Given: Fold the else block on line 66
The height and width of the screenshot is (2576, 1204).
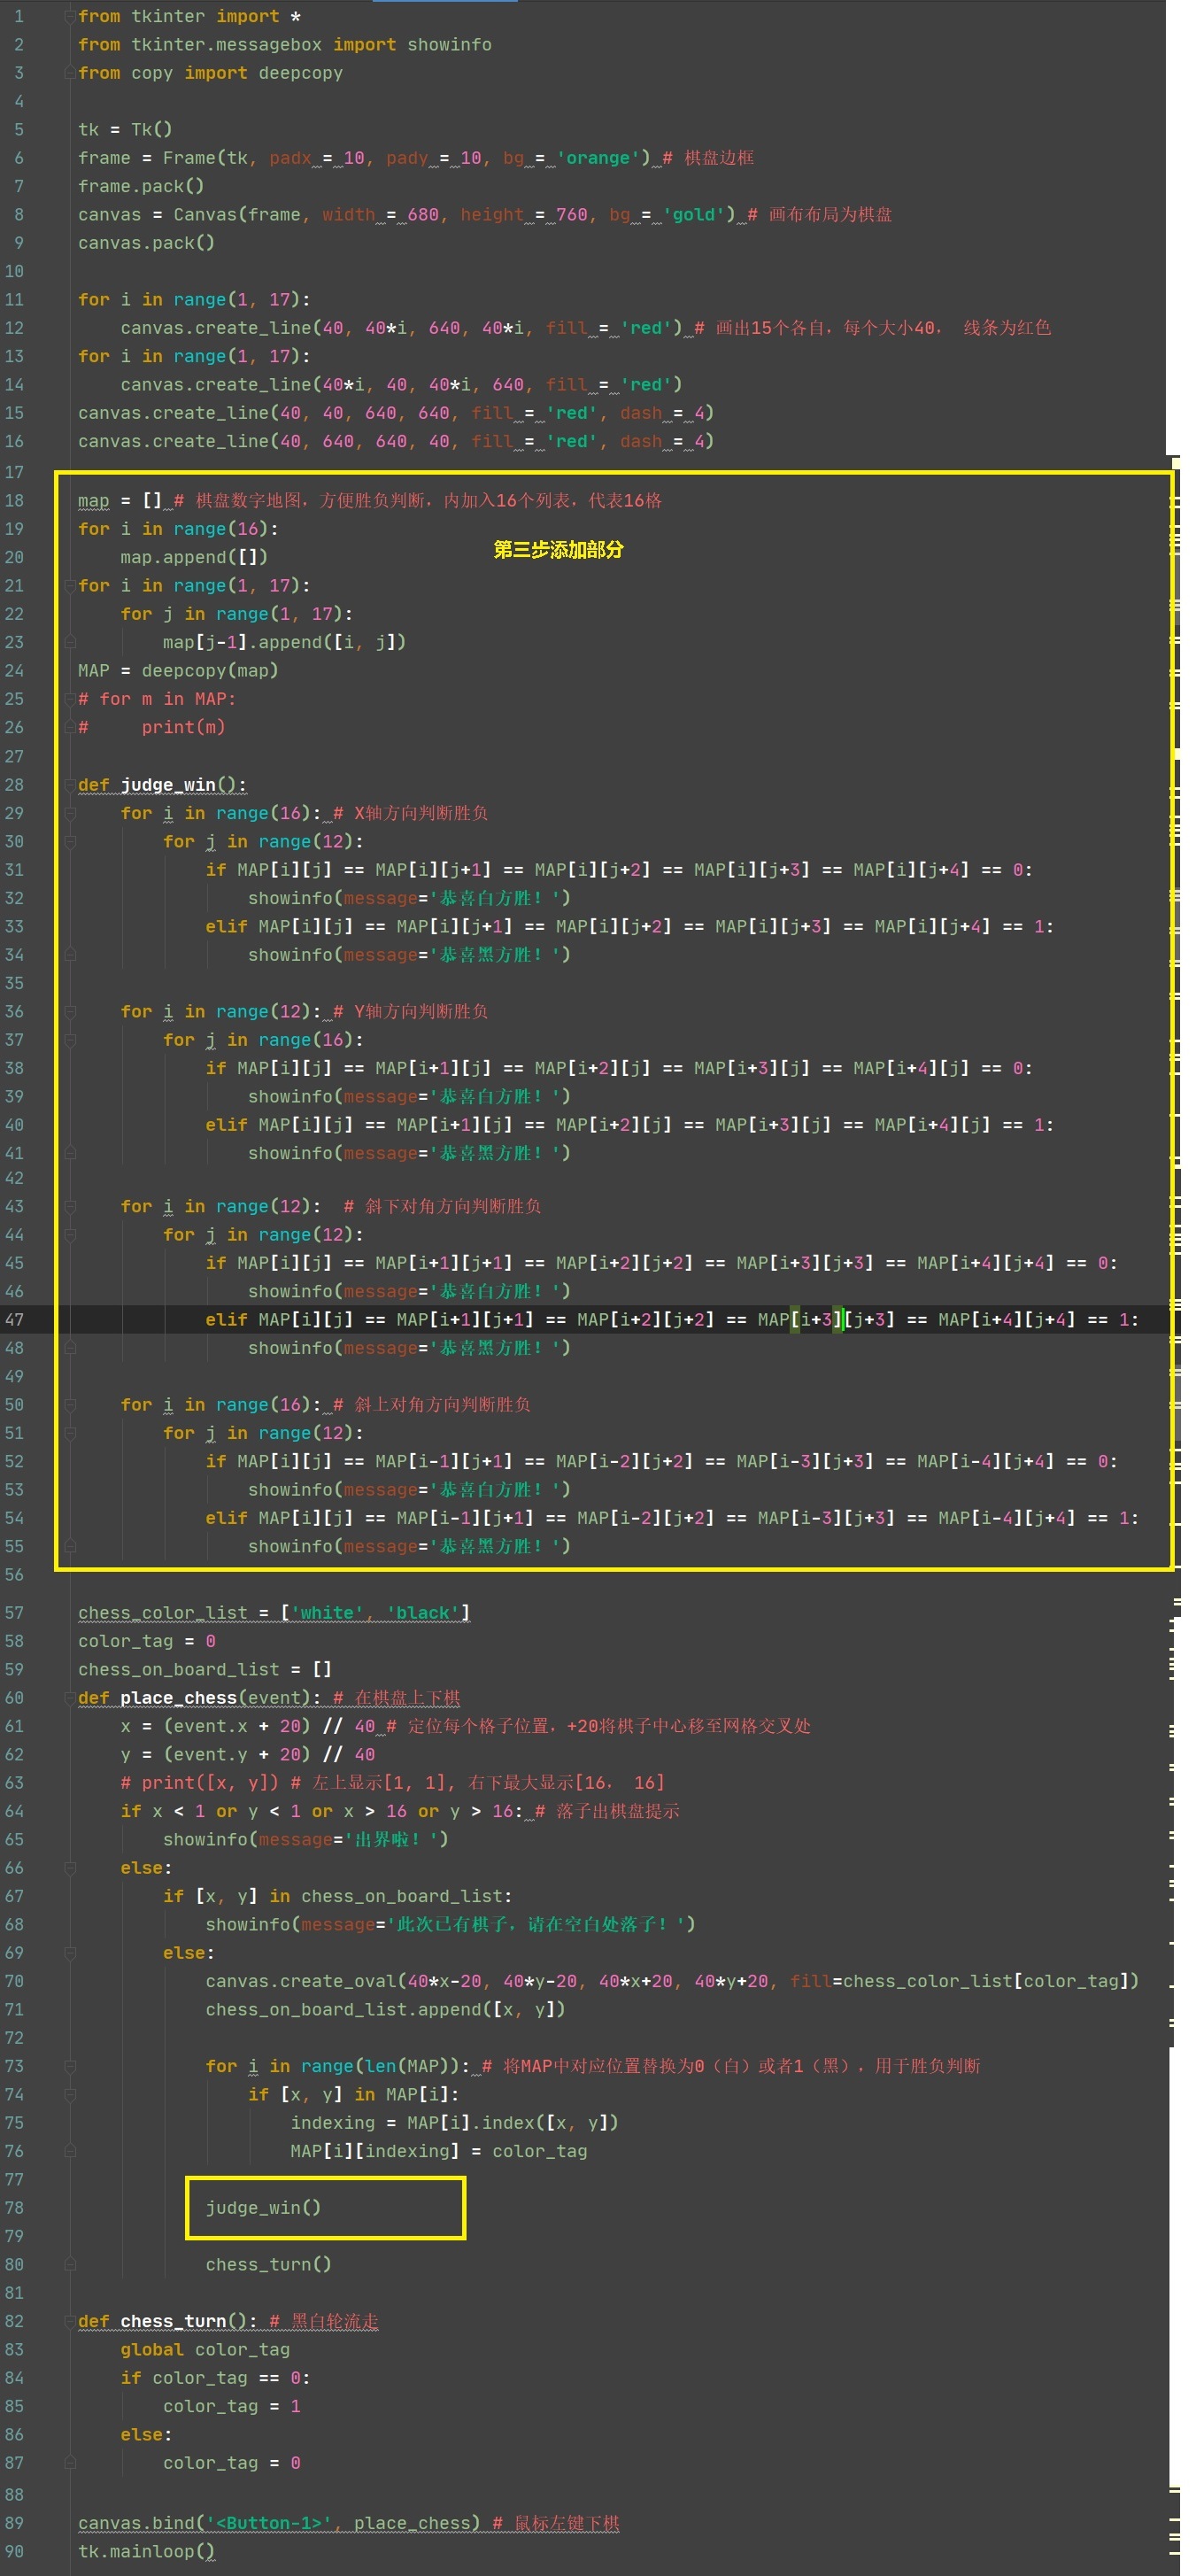Looking at the screenshot, I should coord(71,1868).
